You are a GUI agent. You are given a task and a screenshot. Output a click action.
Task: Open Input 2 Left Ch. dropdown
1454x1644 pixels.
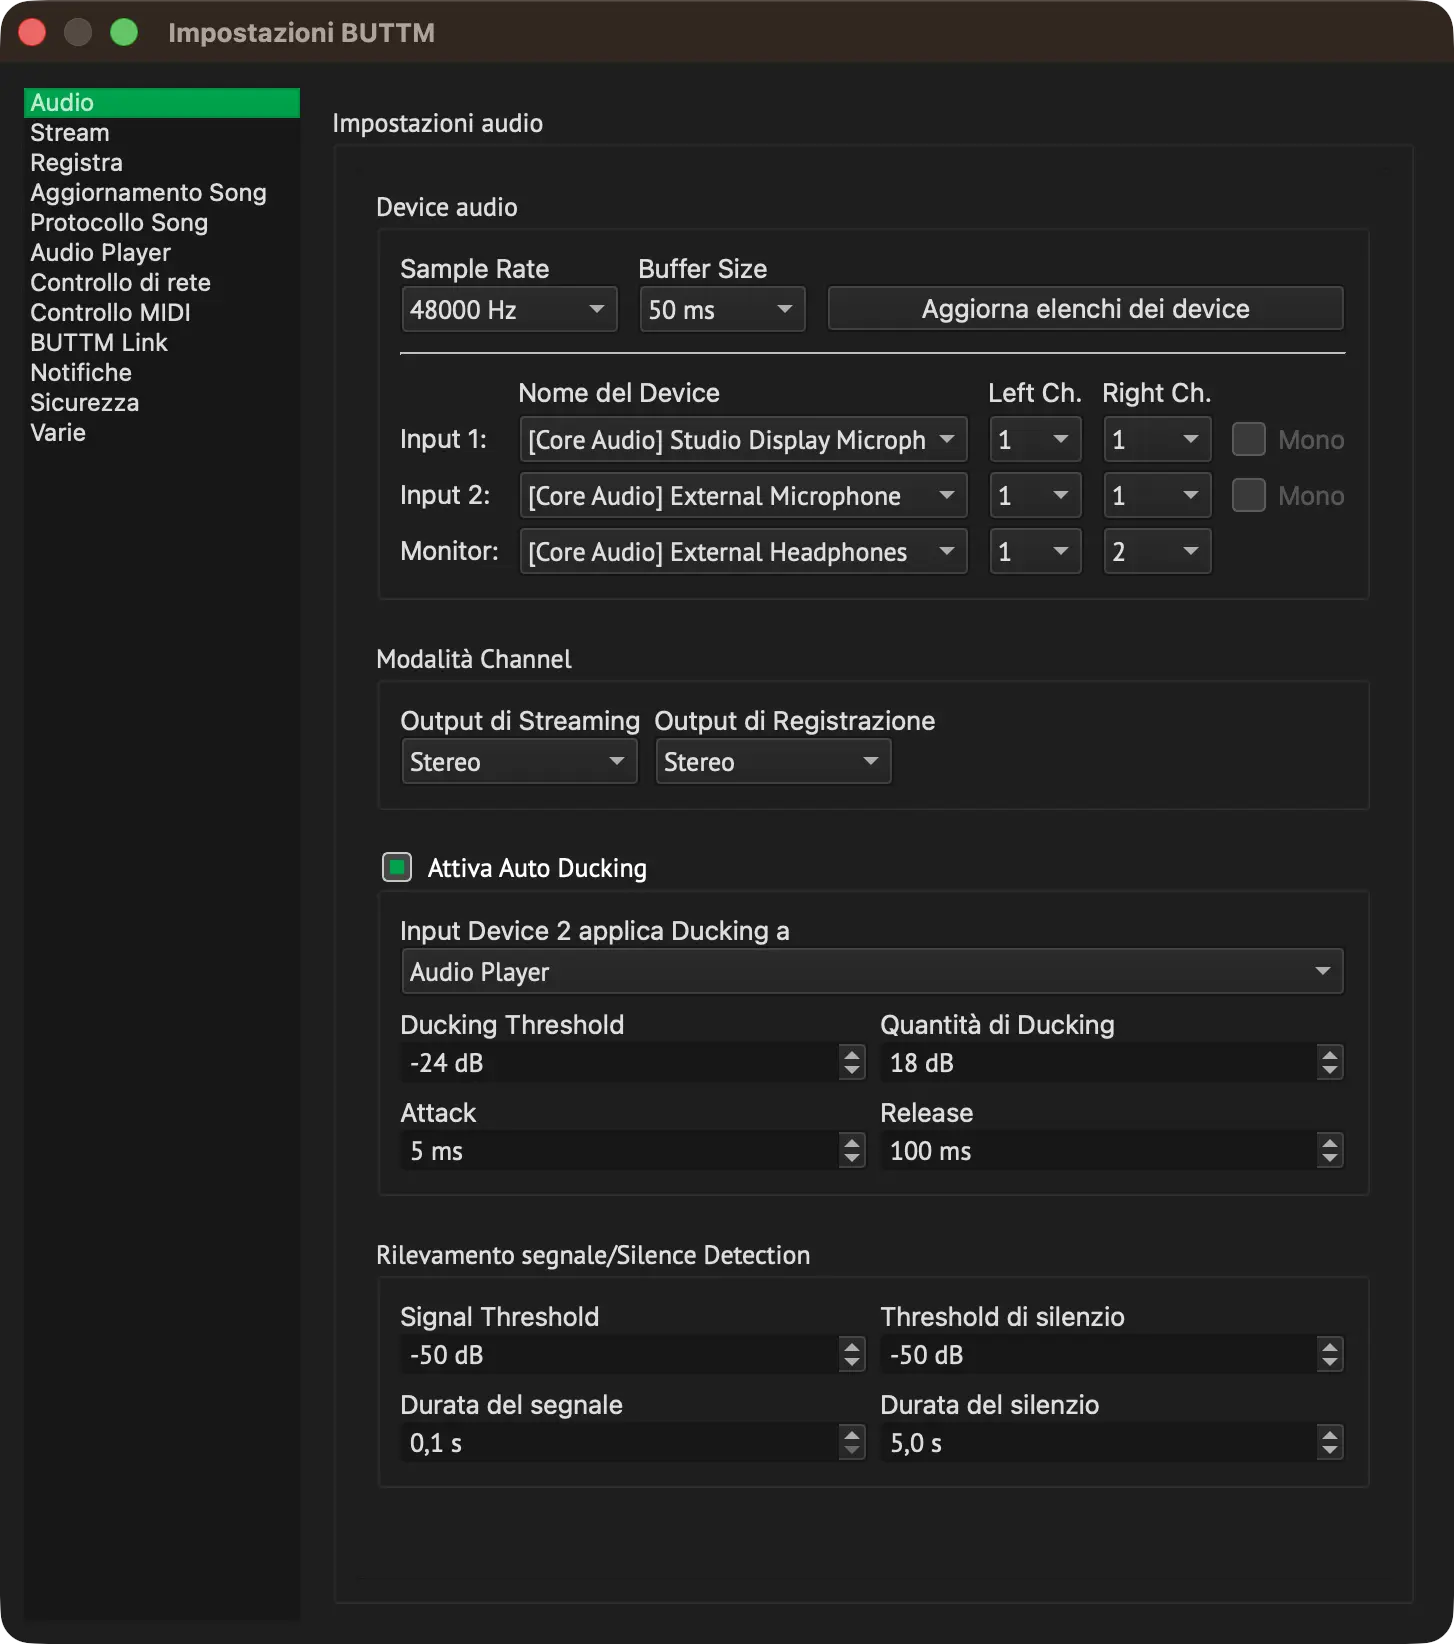point(1035,496)
